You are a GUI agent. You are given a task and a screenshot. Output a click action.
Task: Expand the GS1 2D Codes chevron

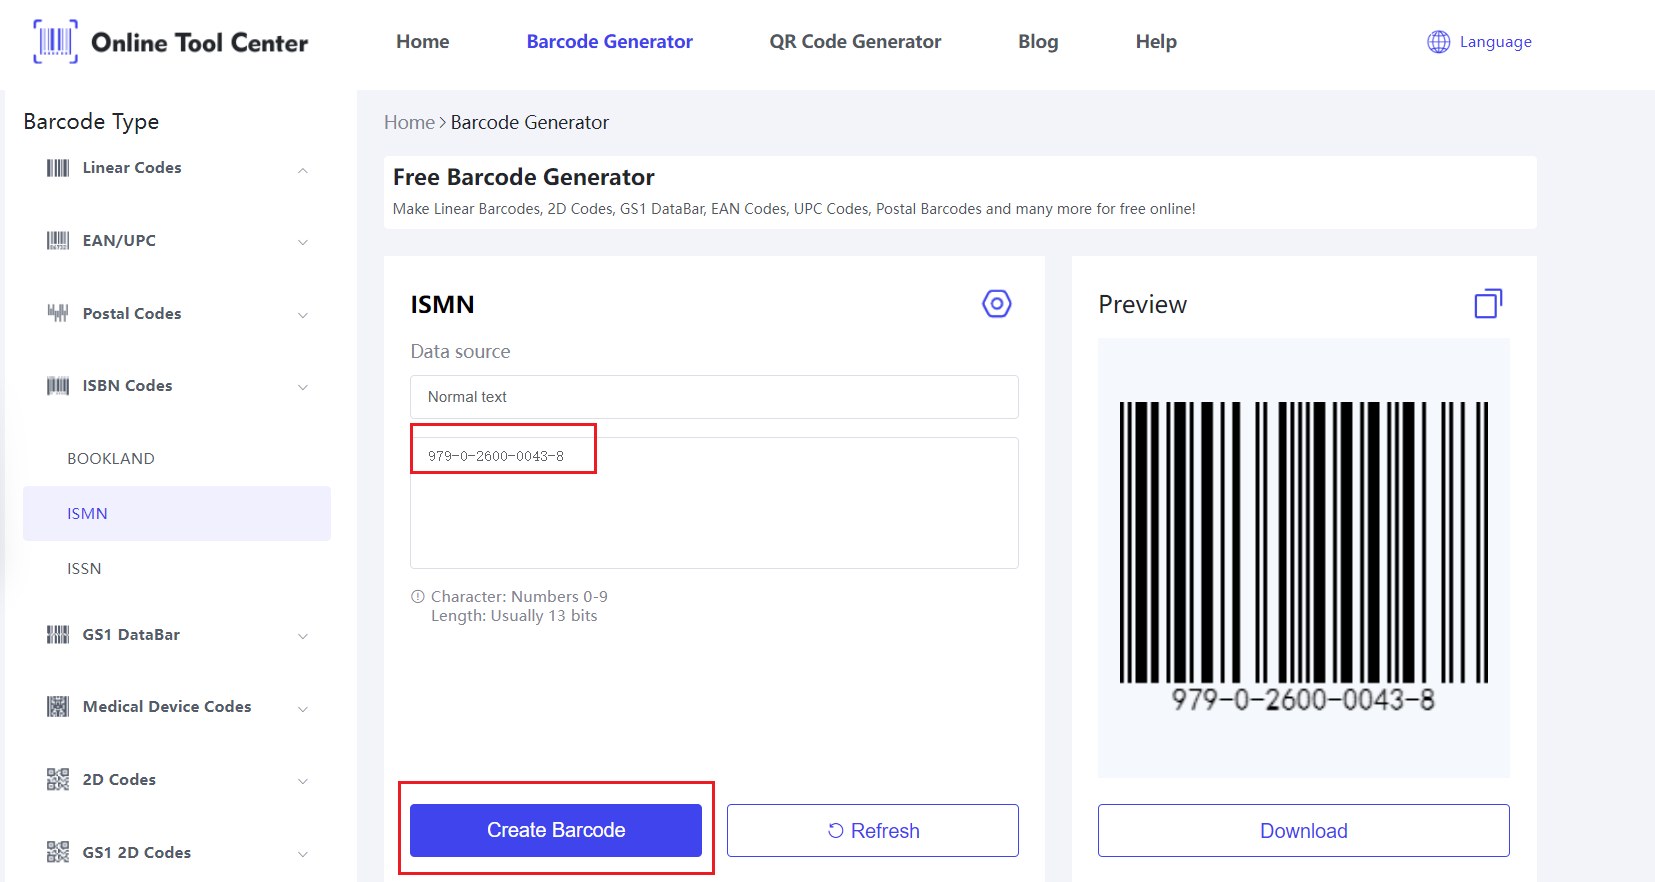point(302,854)
